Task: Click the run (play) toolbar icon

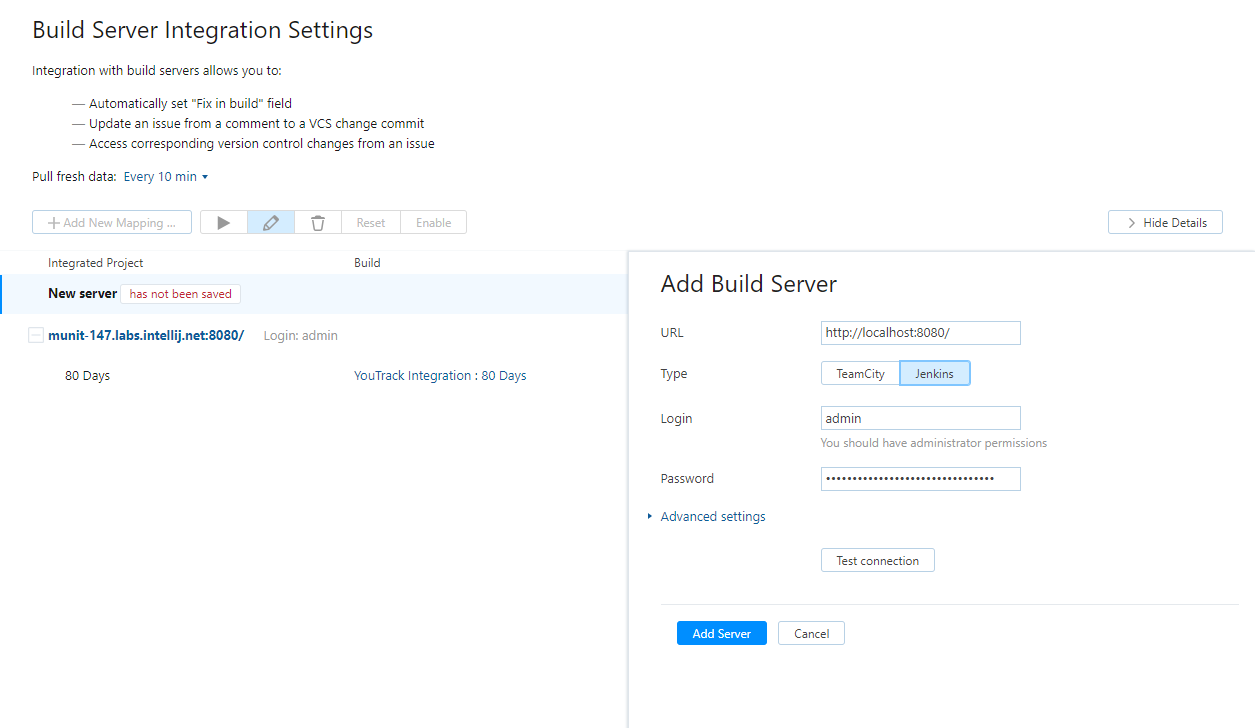Action: [x=224, y=223]
